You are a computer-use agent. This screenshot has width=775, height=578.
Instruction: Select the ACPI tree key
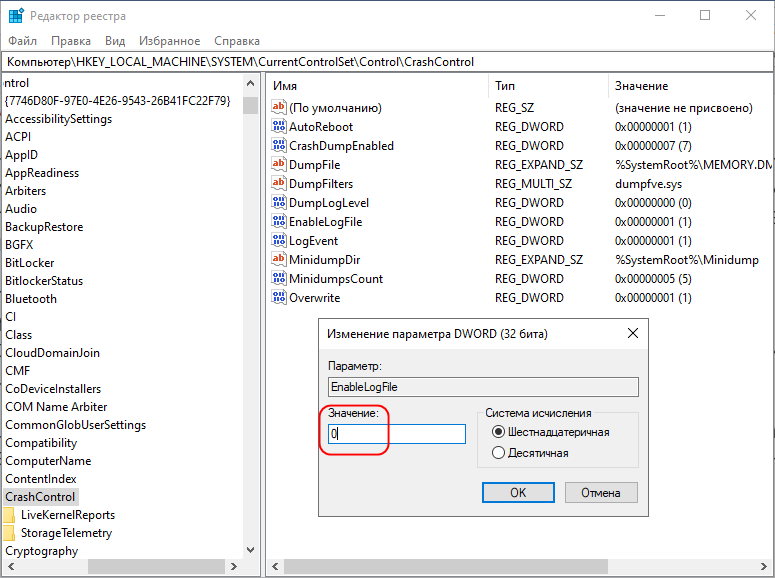pyautogui.click(x=18, y=136)
